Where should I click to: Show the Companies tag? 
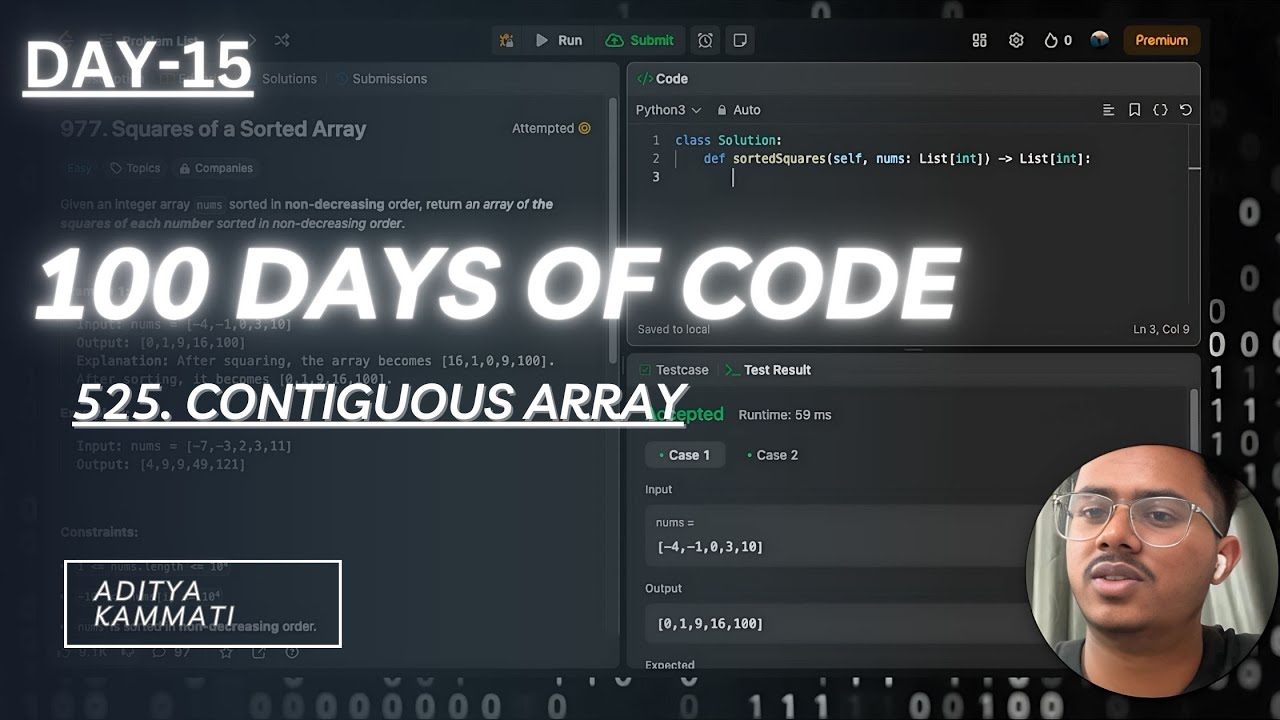(x=216, y=168)
